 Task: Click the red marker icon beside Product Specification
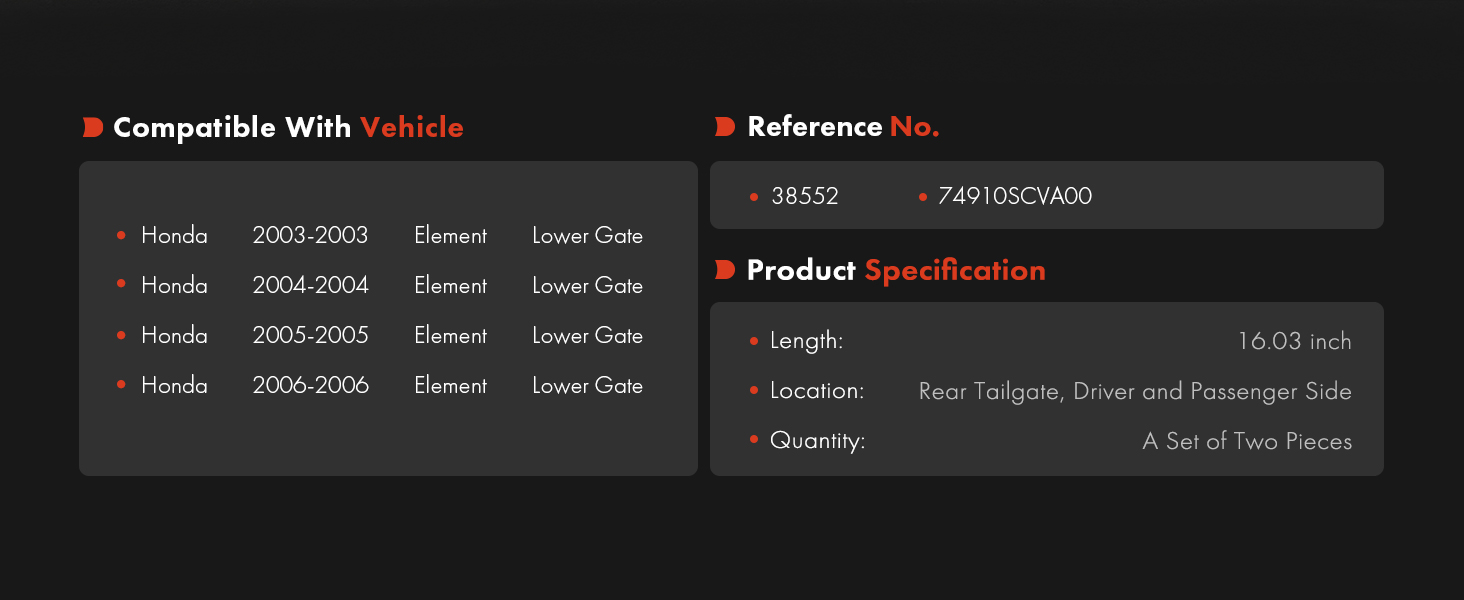(x=725, y=270)
